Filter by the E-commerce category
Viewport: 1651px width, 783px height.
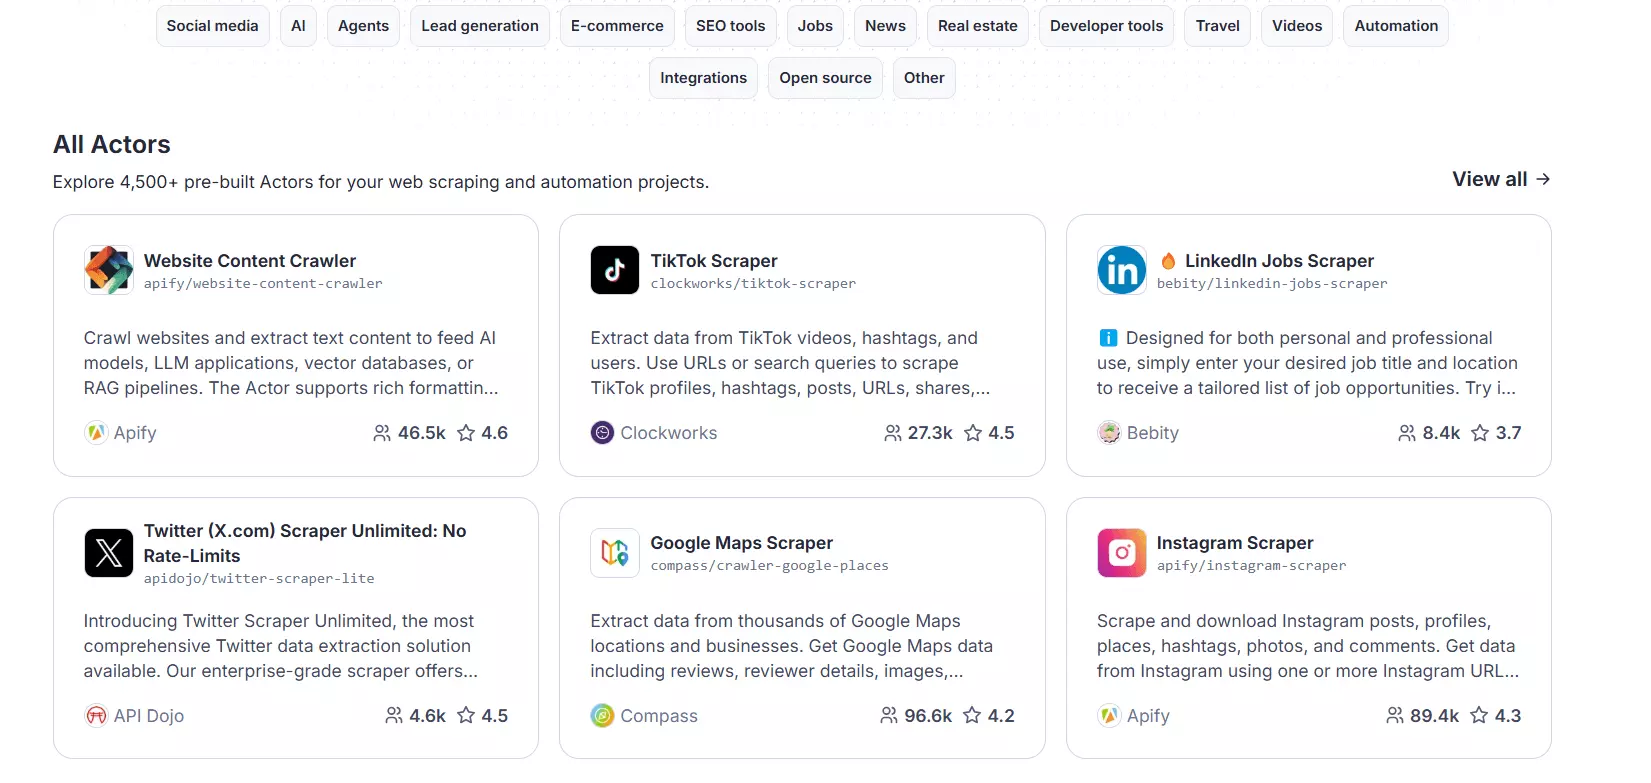click(617, 26)
